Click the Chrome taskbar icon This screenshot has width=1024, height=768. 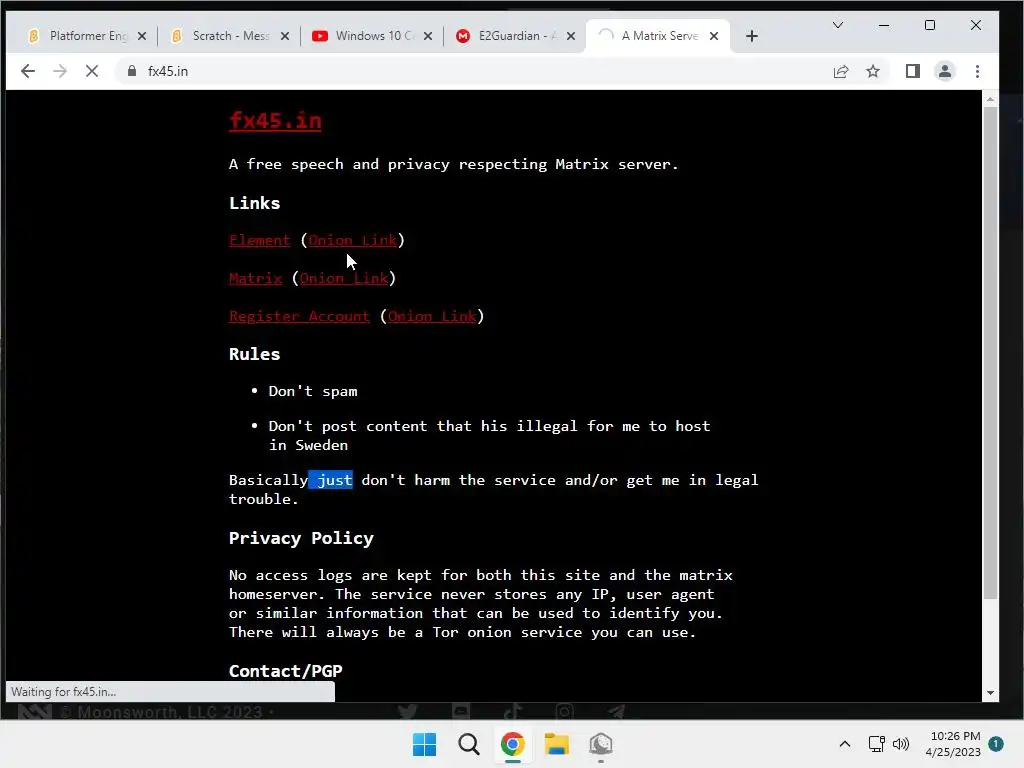[x=513, y=744]
